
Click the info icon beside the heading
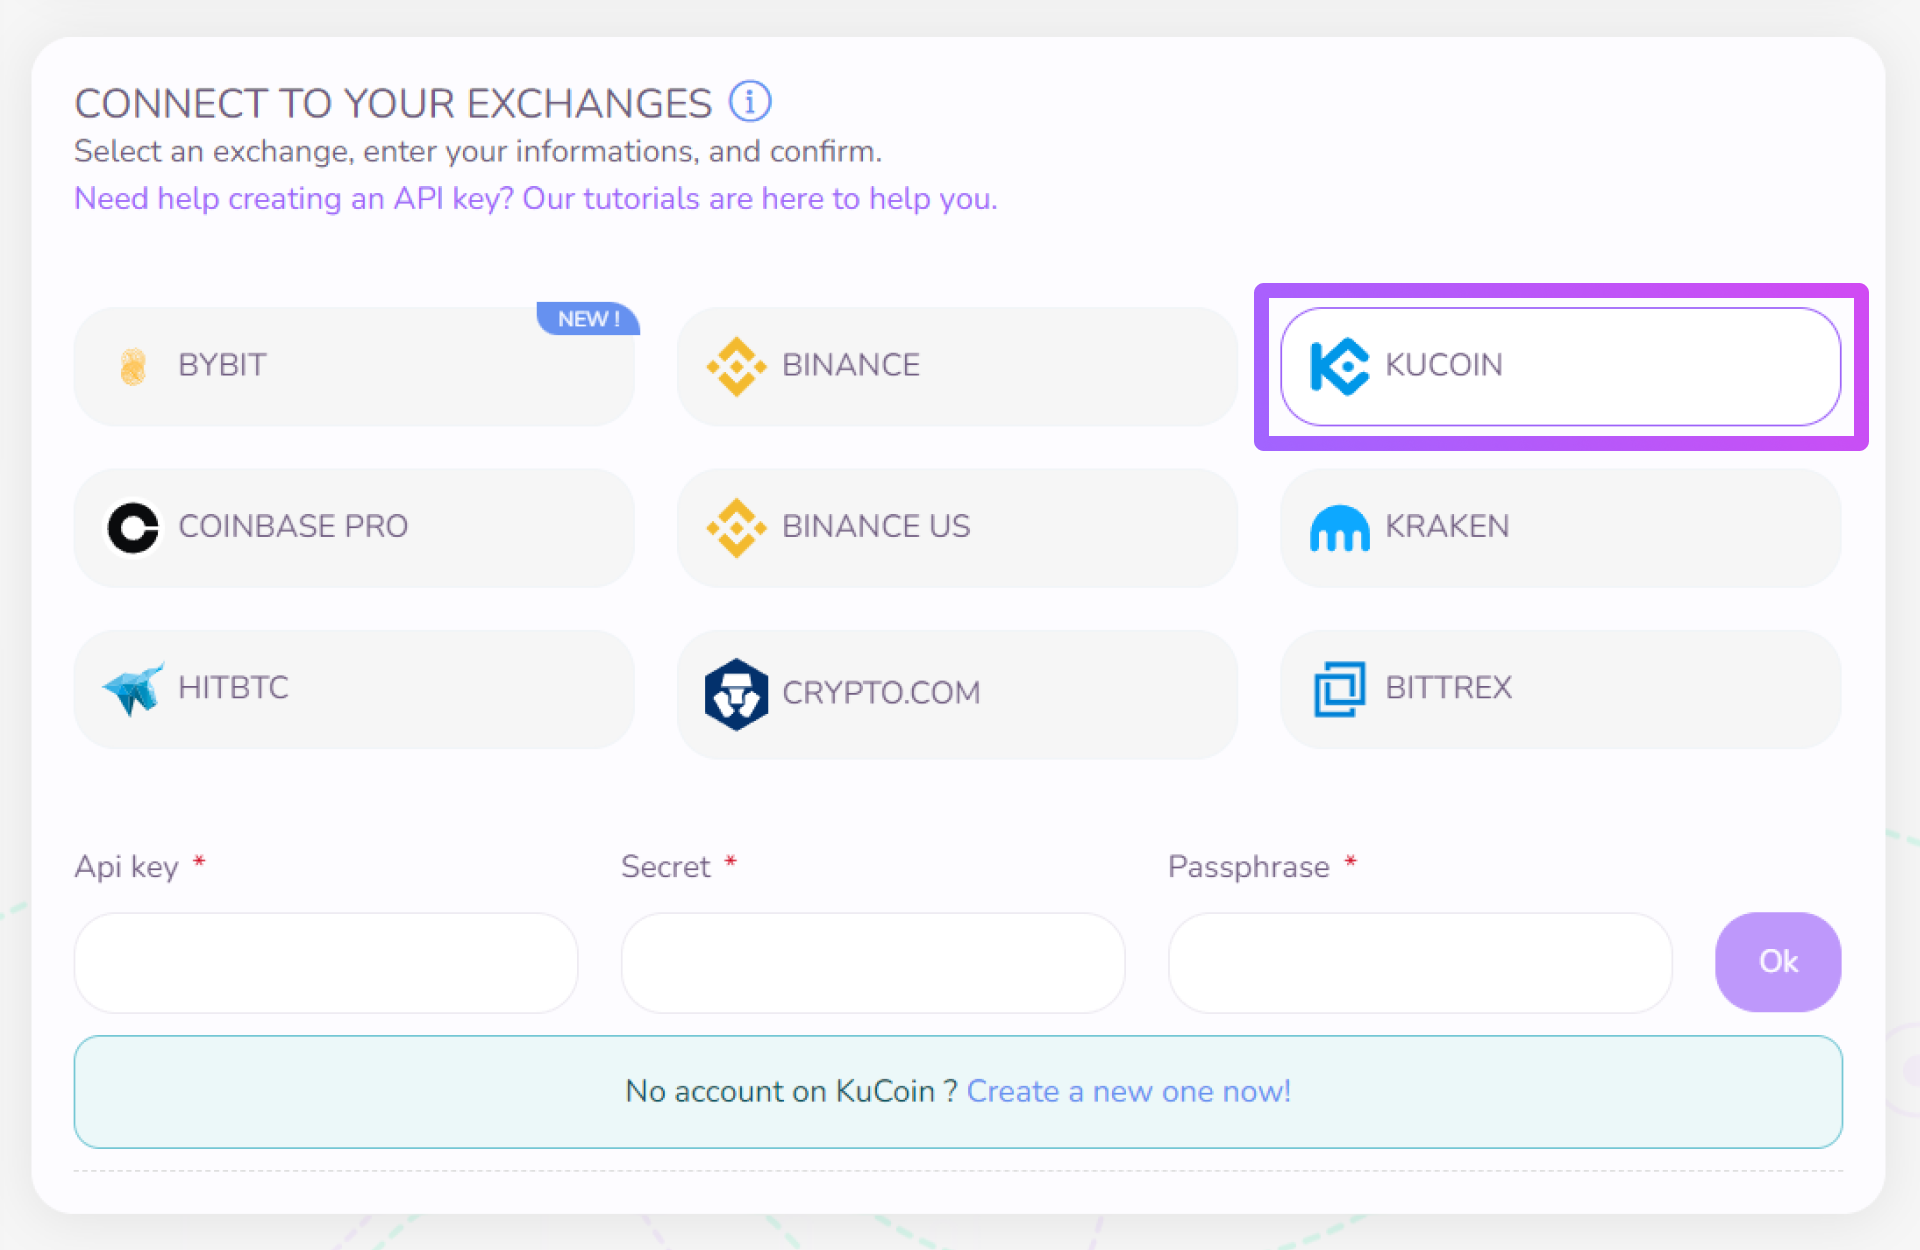tap(750, 101)
